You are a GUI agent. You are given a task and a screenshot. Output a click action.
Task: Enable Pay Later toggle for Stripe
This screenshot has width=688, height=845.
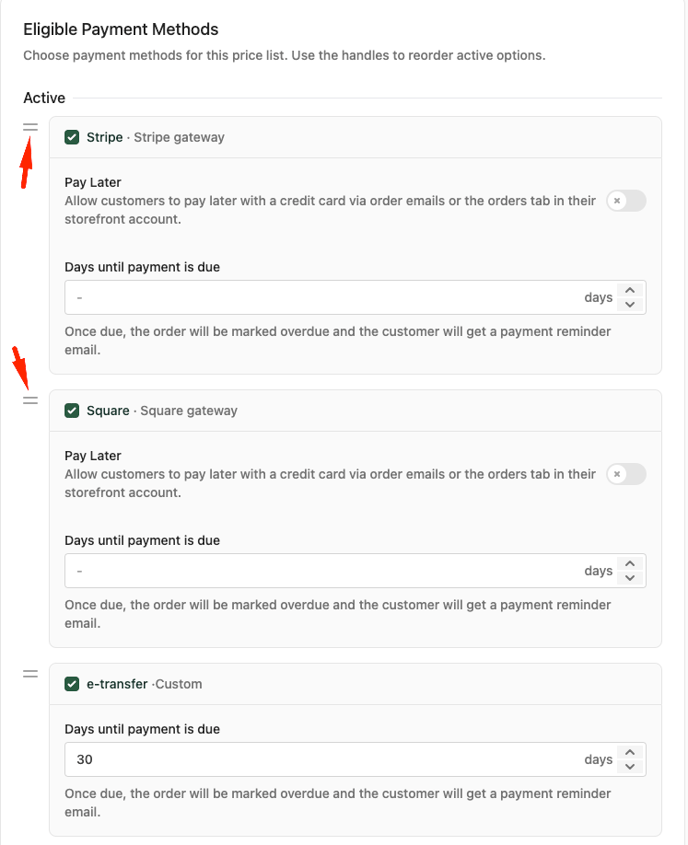click(x=626, y=201)
